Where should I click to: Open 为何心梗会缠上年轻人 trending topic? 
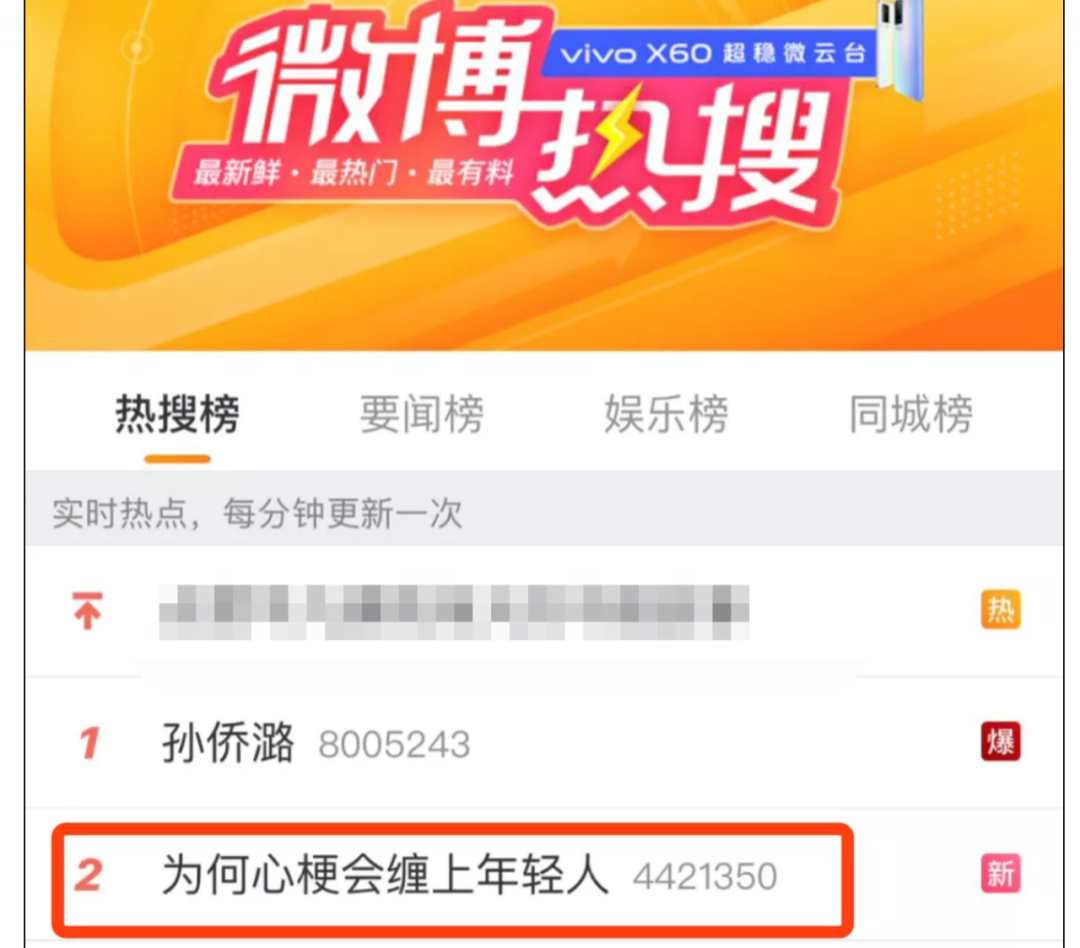coord(385,875)
